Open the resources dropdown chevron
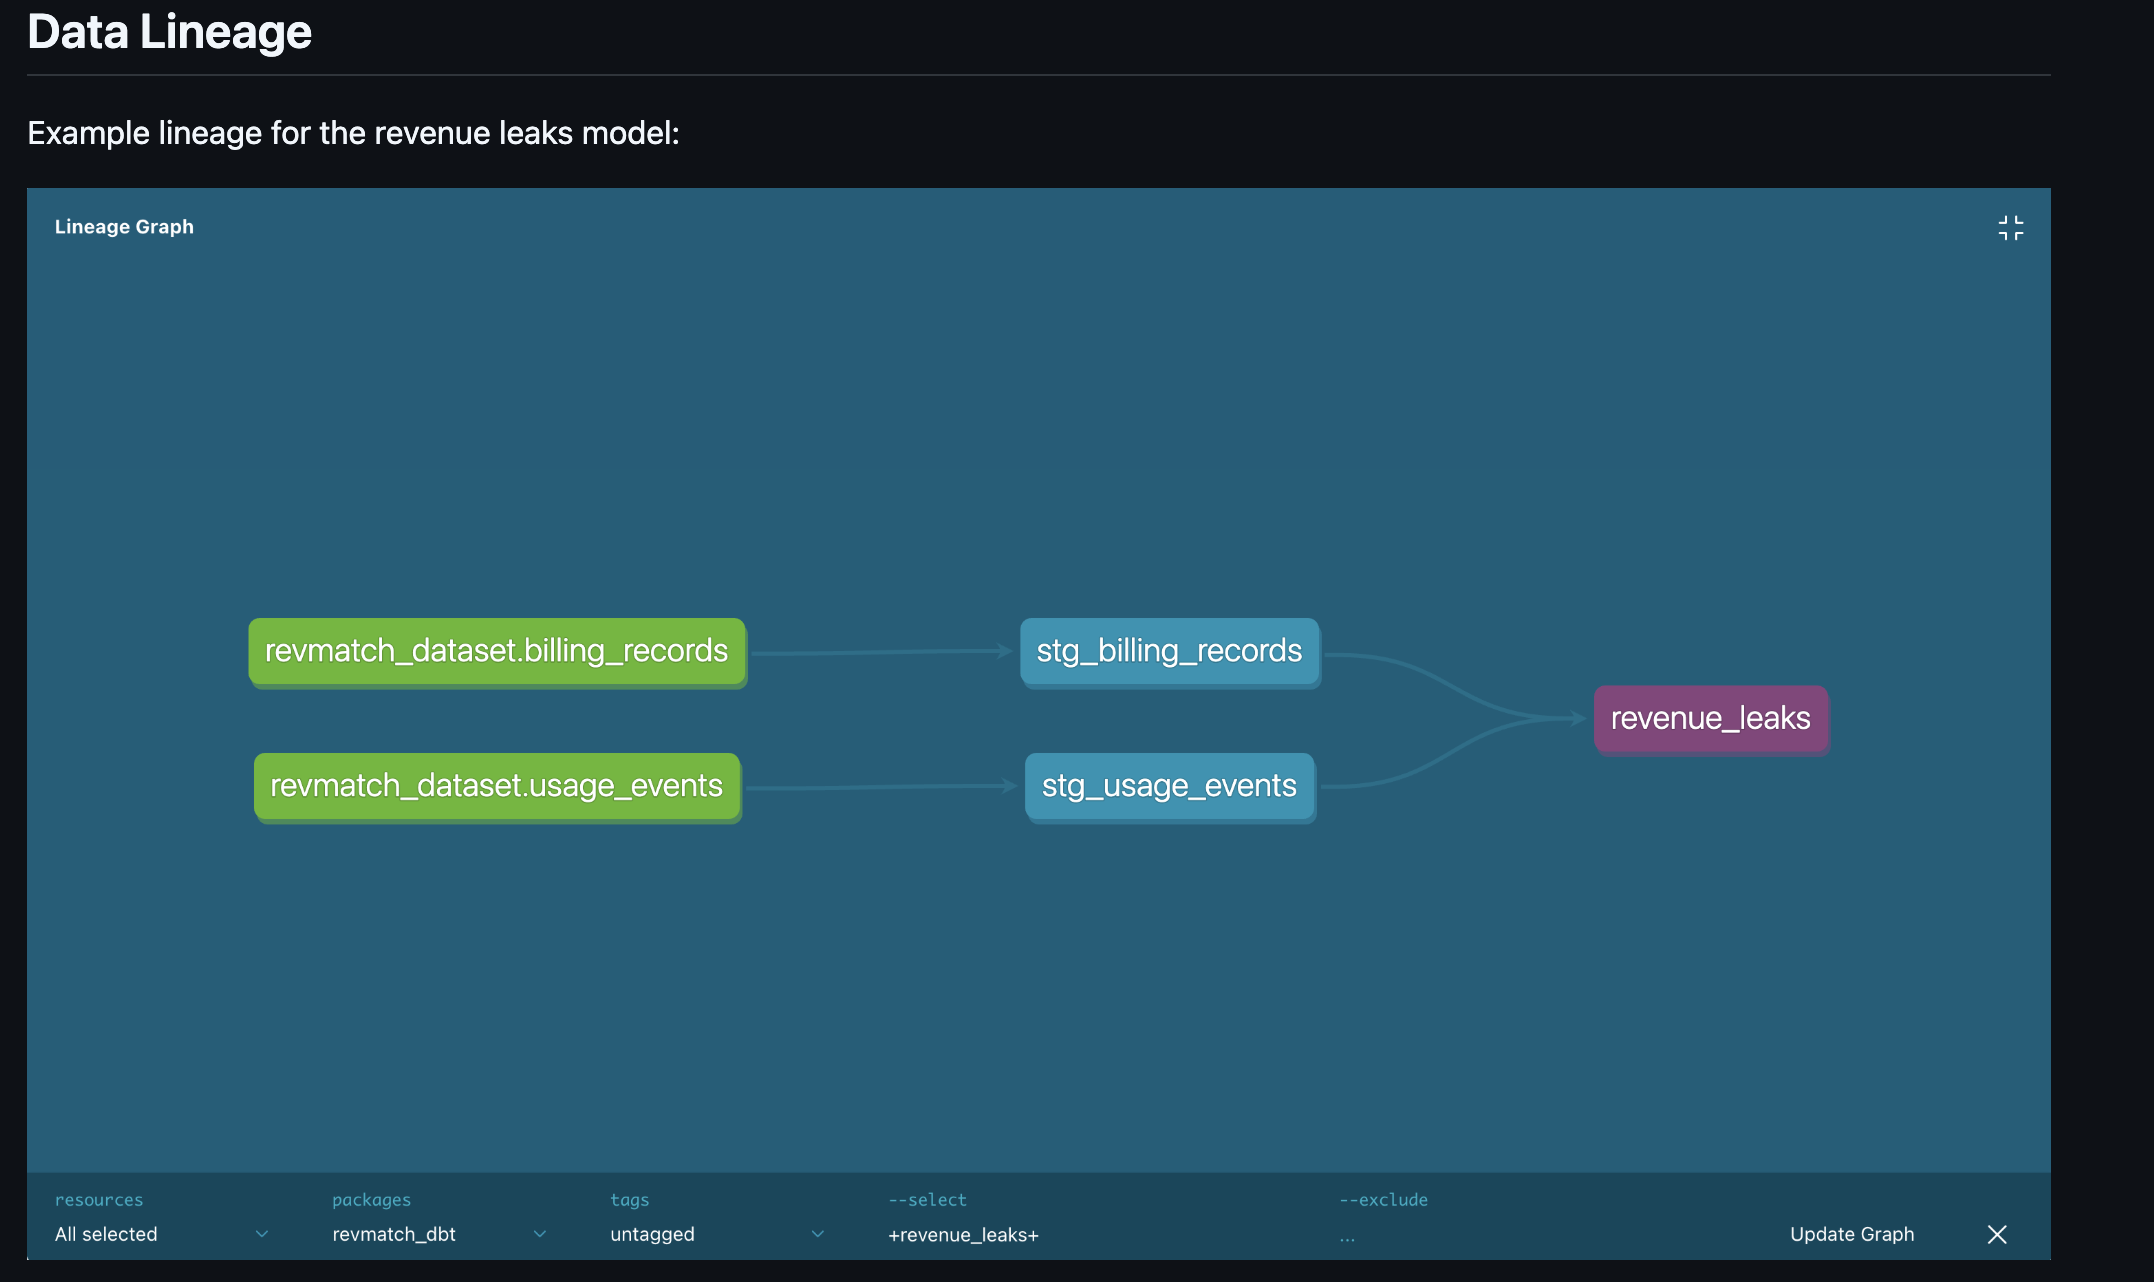The image size is (2154, 1282). [x=262, y=1234]
